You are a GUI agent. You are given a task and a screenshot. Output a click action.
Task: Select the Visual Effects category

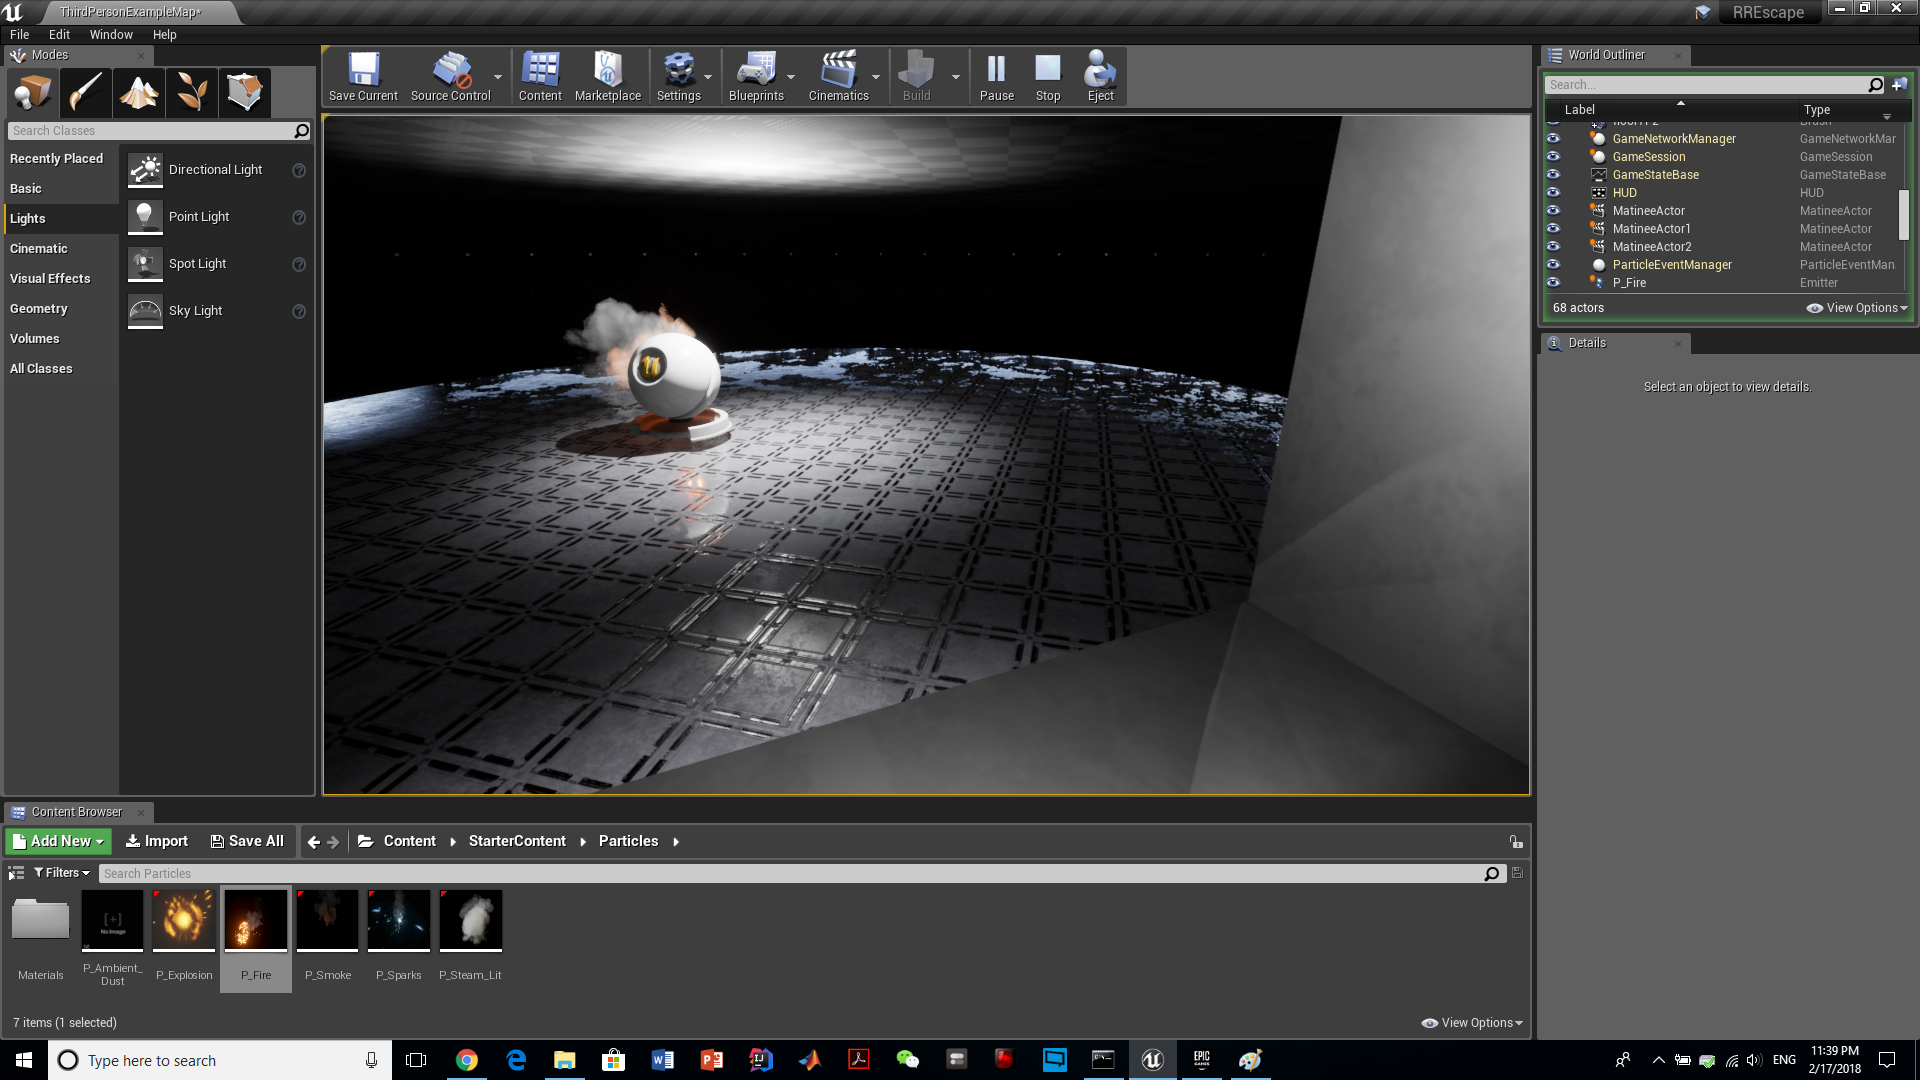coord(50,279)
